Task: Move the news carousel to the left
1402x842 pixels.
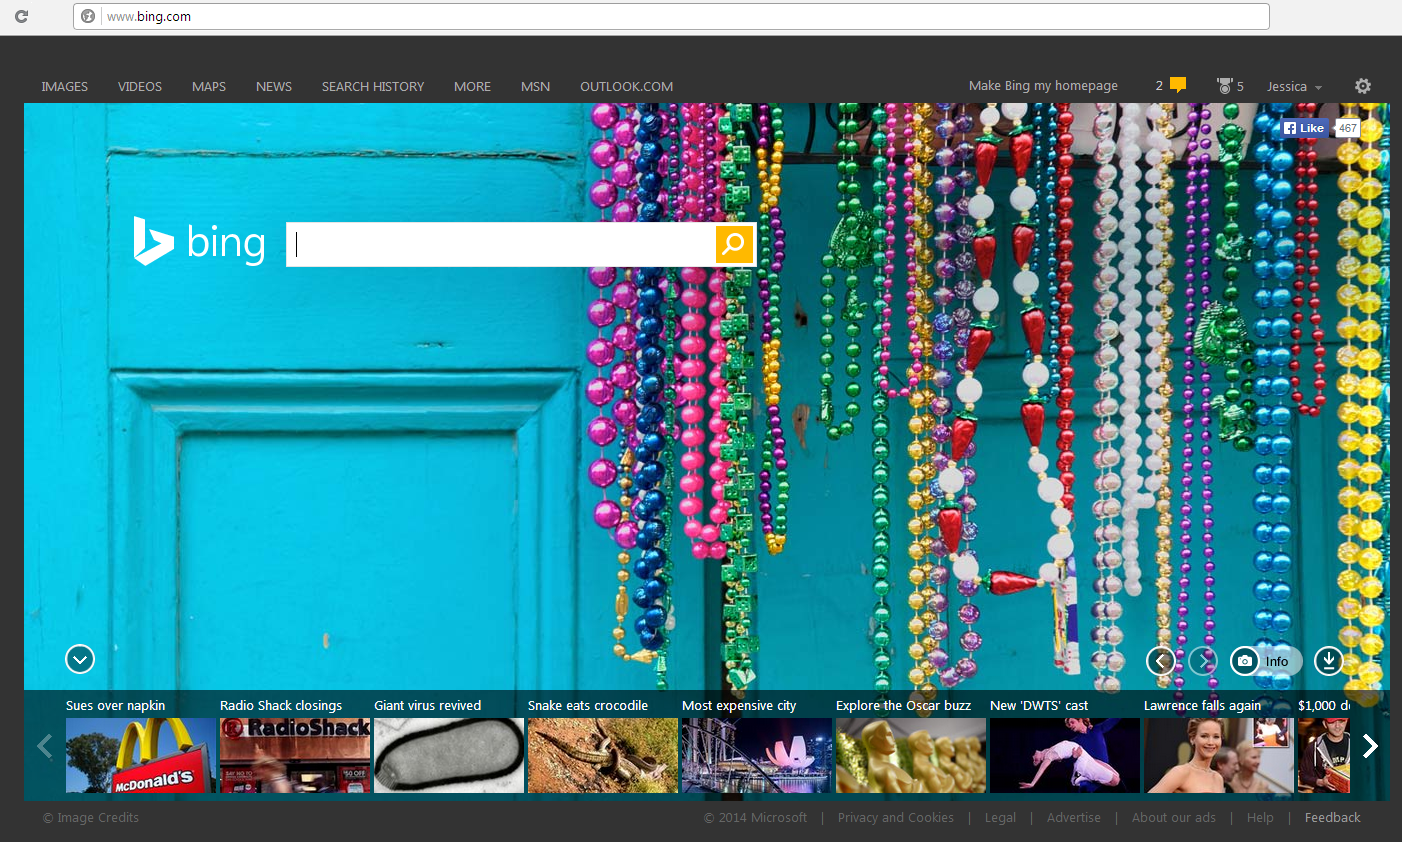Action: (x=45, y=746)
